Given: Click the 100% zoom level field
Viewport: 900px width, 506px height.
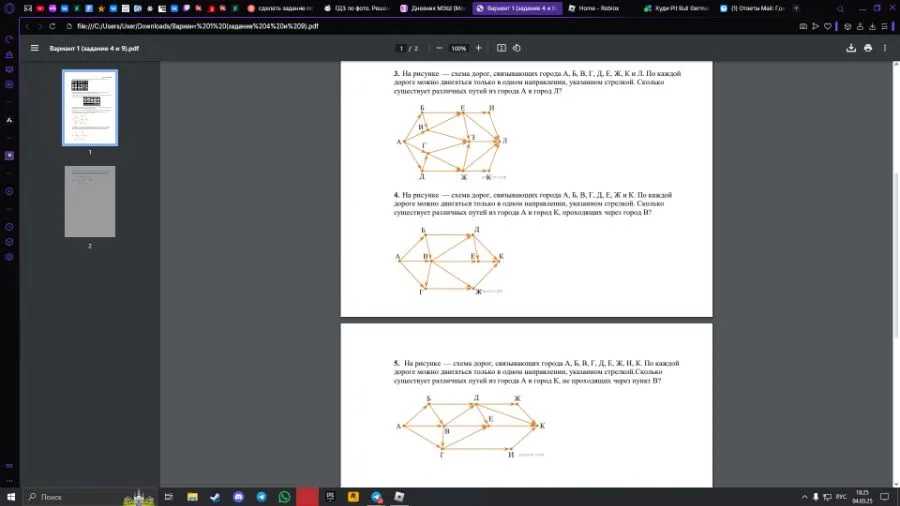Looking at the screenshot, I should point(458,48).
